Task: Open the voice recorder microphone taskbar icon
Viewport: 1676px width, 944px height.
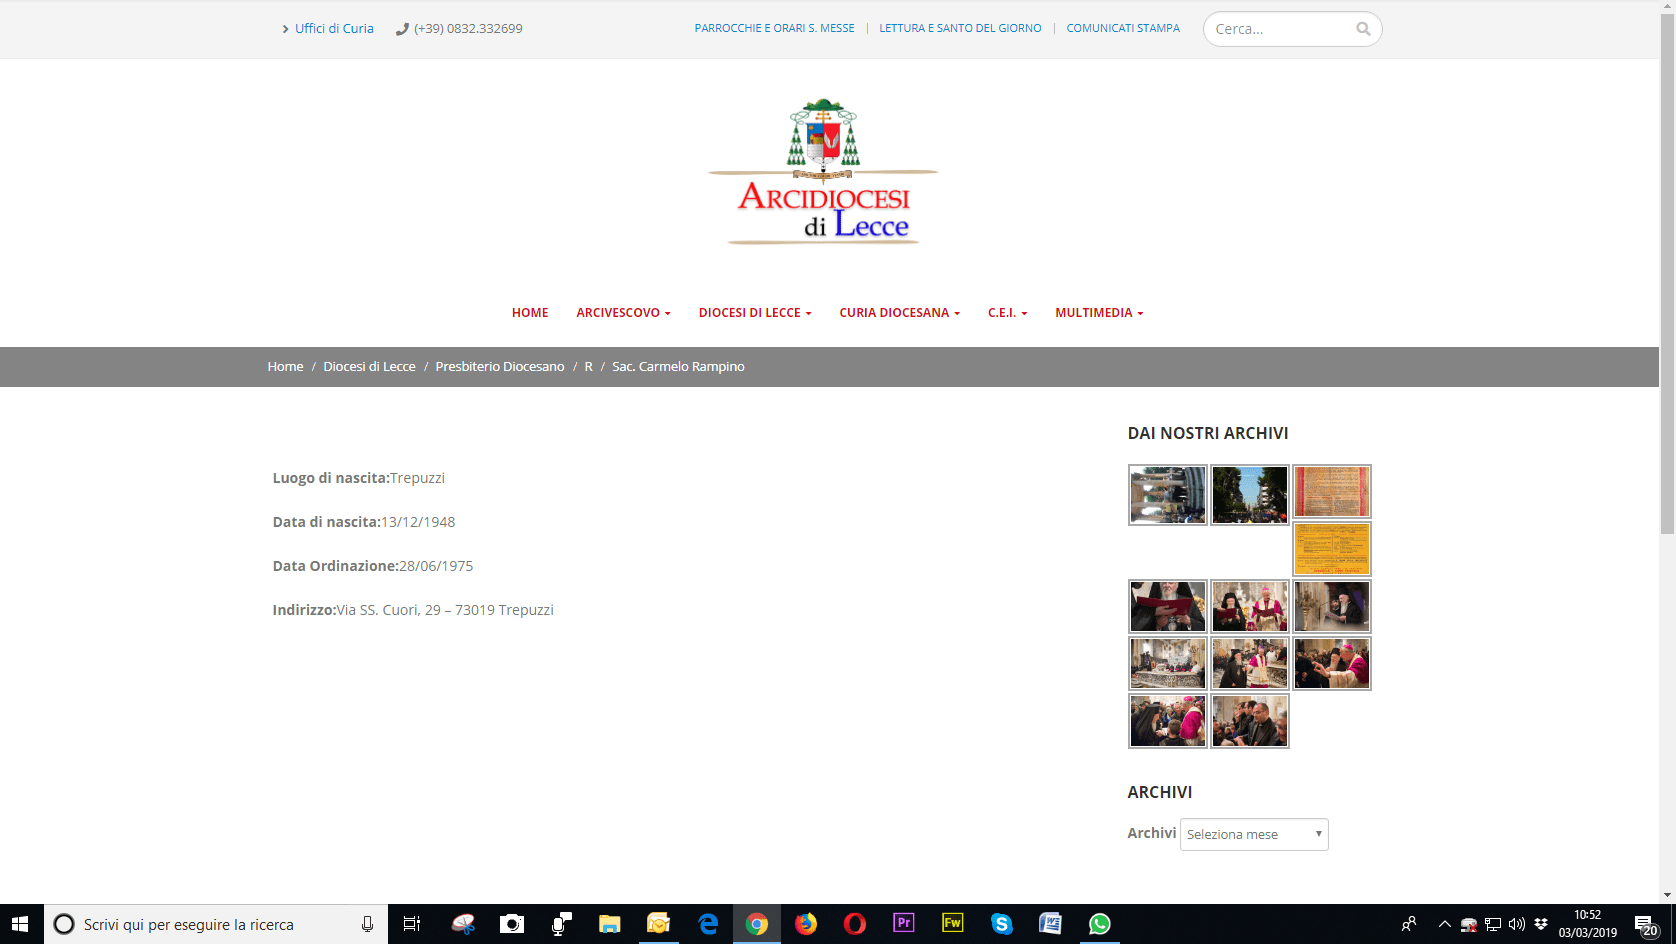Action: pyautogui.click(x=561, y=924)
